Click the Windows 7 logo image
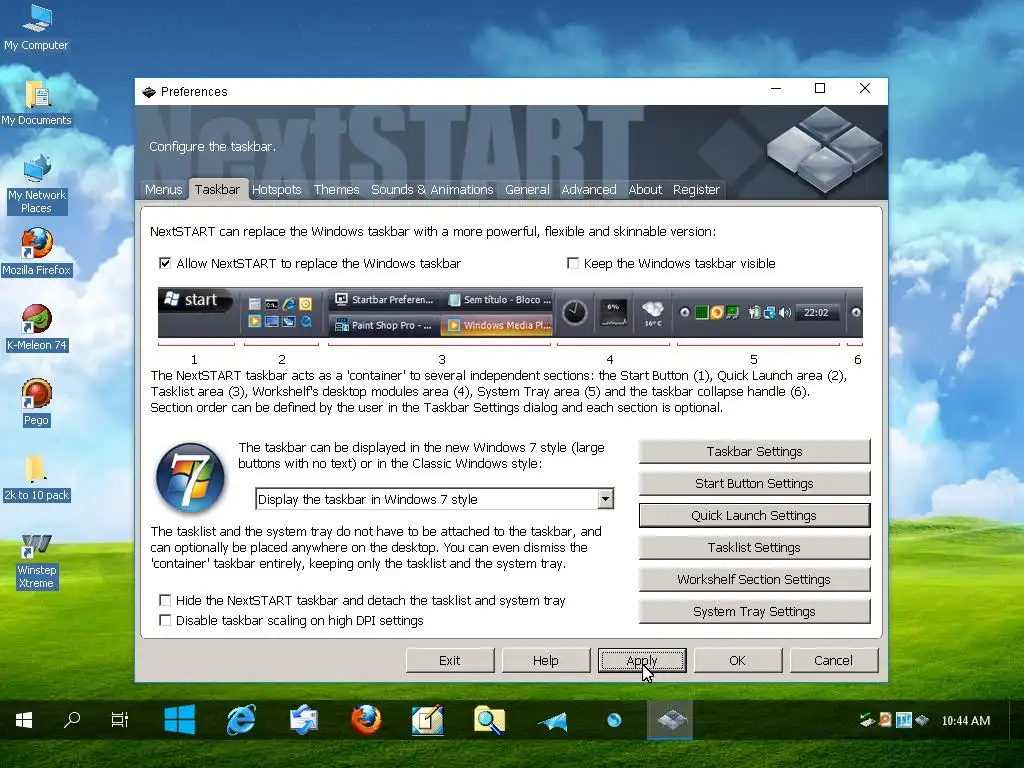Image resolution: width=1024 pixels, height=768 pixels. tap(191, 477)
